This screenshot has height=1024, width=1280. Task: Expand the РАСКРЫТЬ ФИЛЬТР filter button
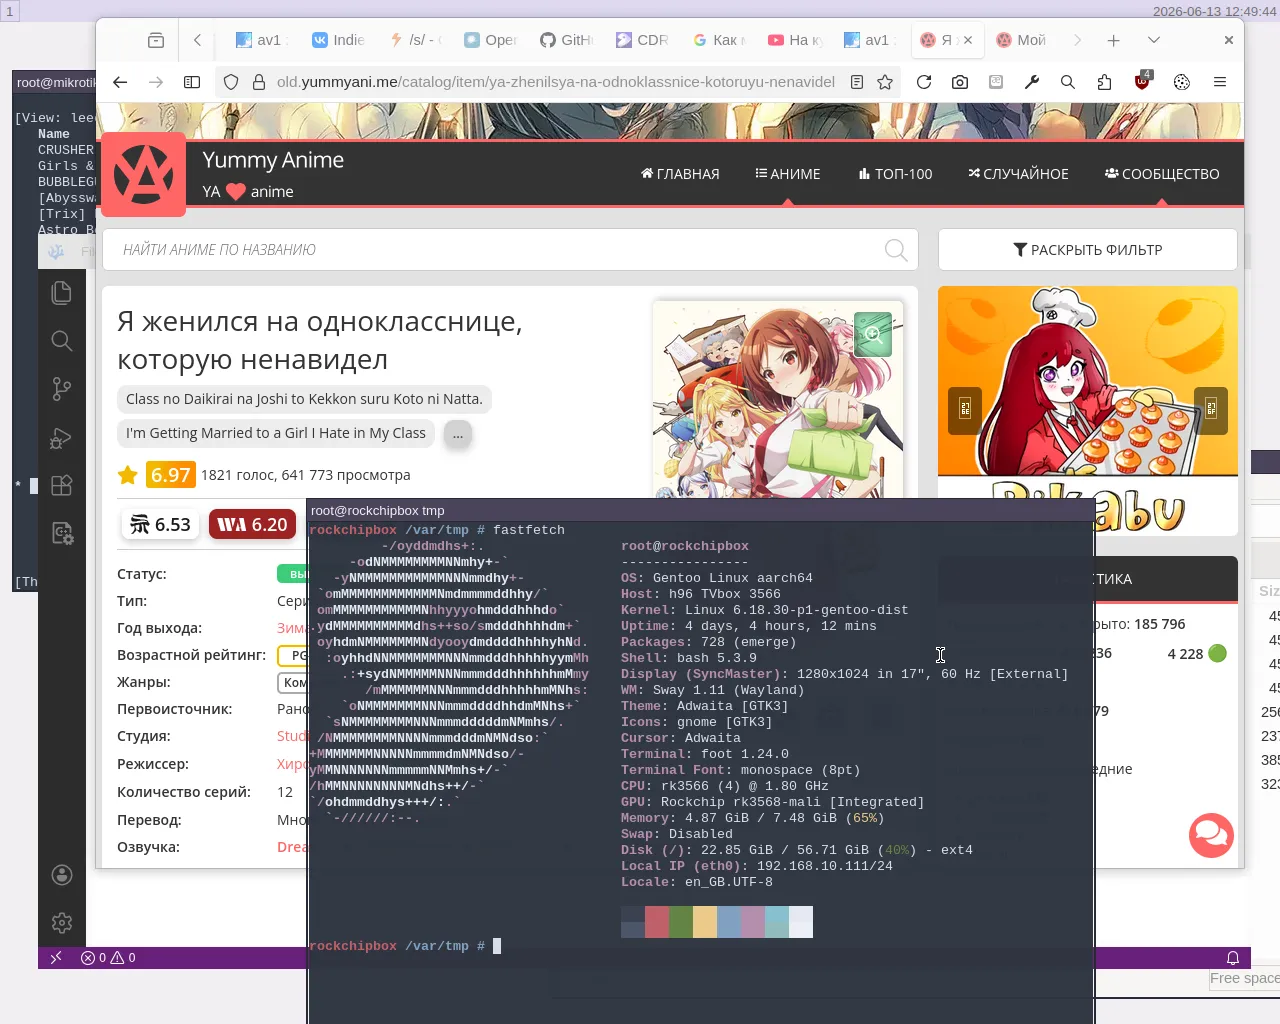(1088, 250)
